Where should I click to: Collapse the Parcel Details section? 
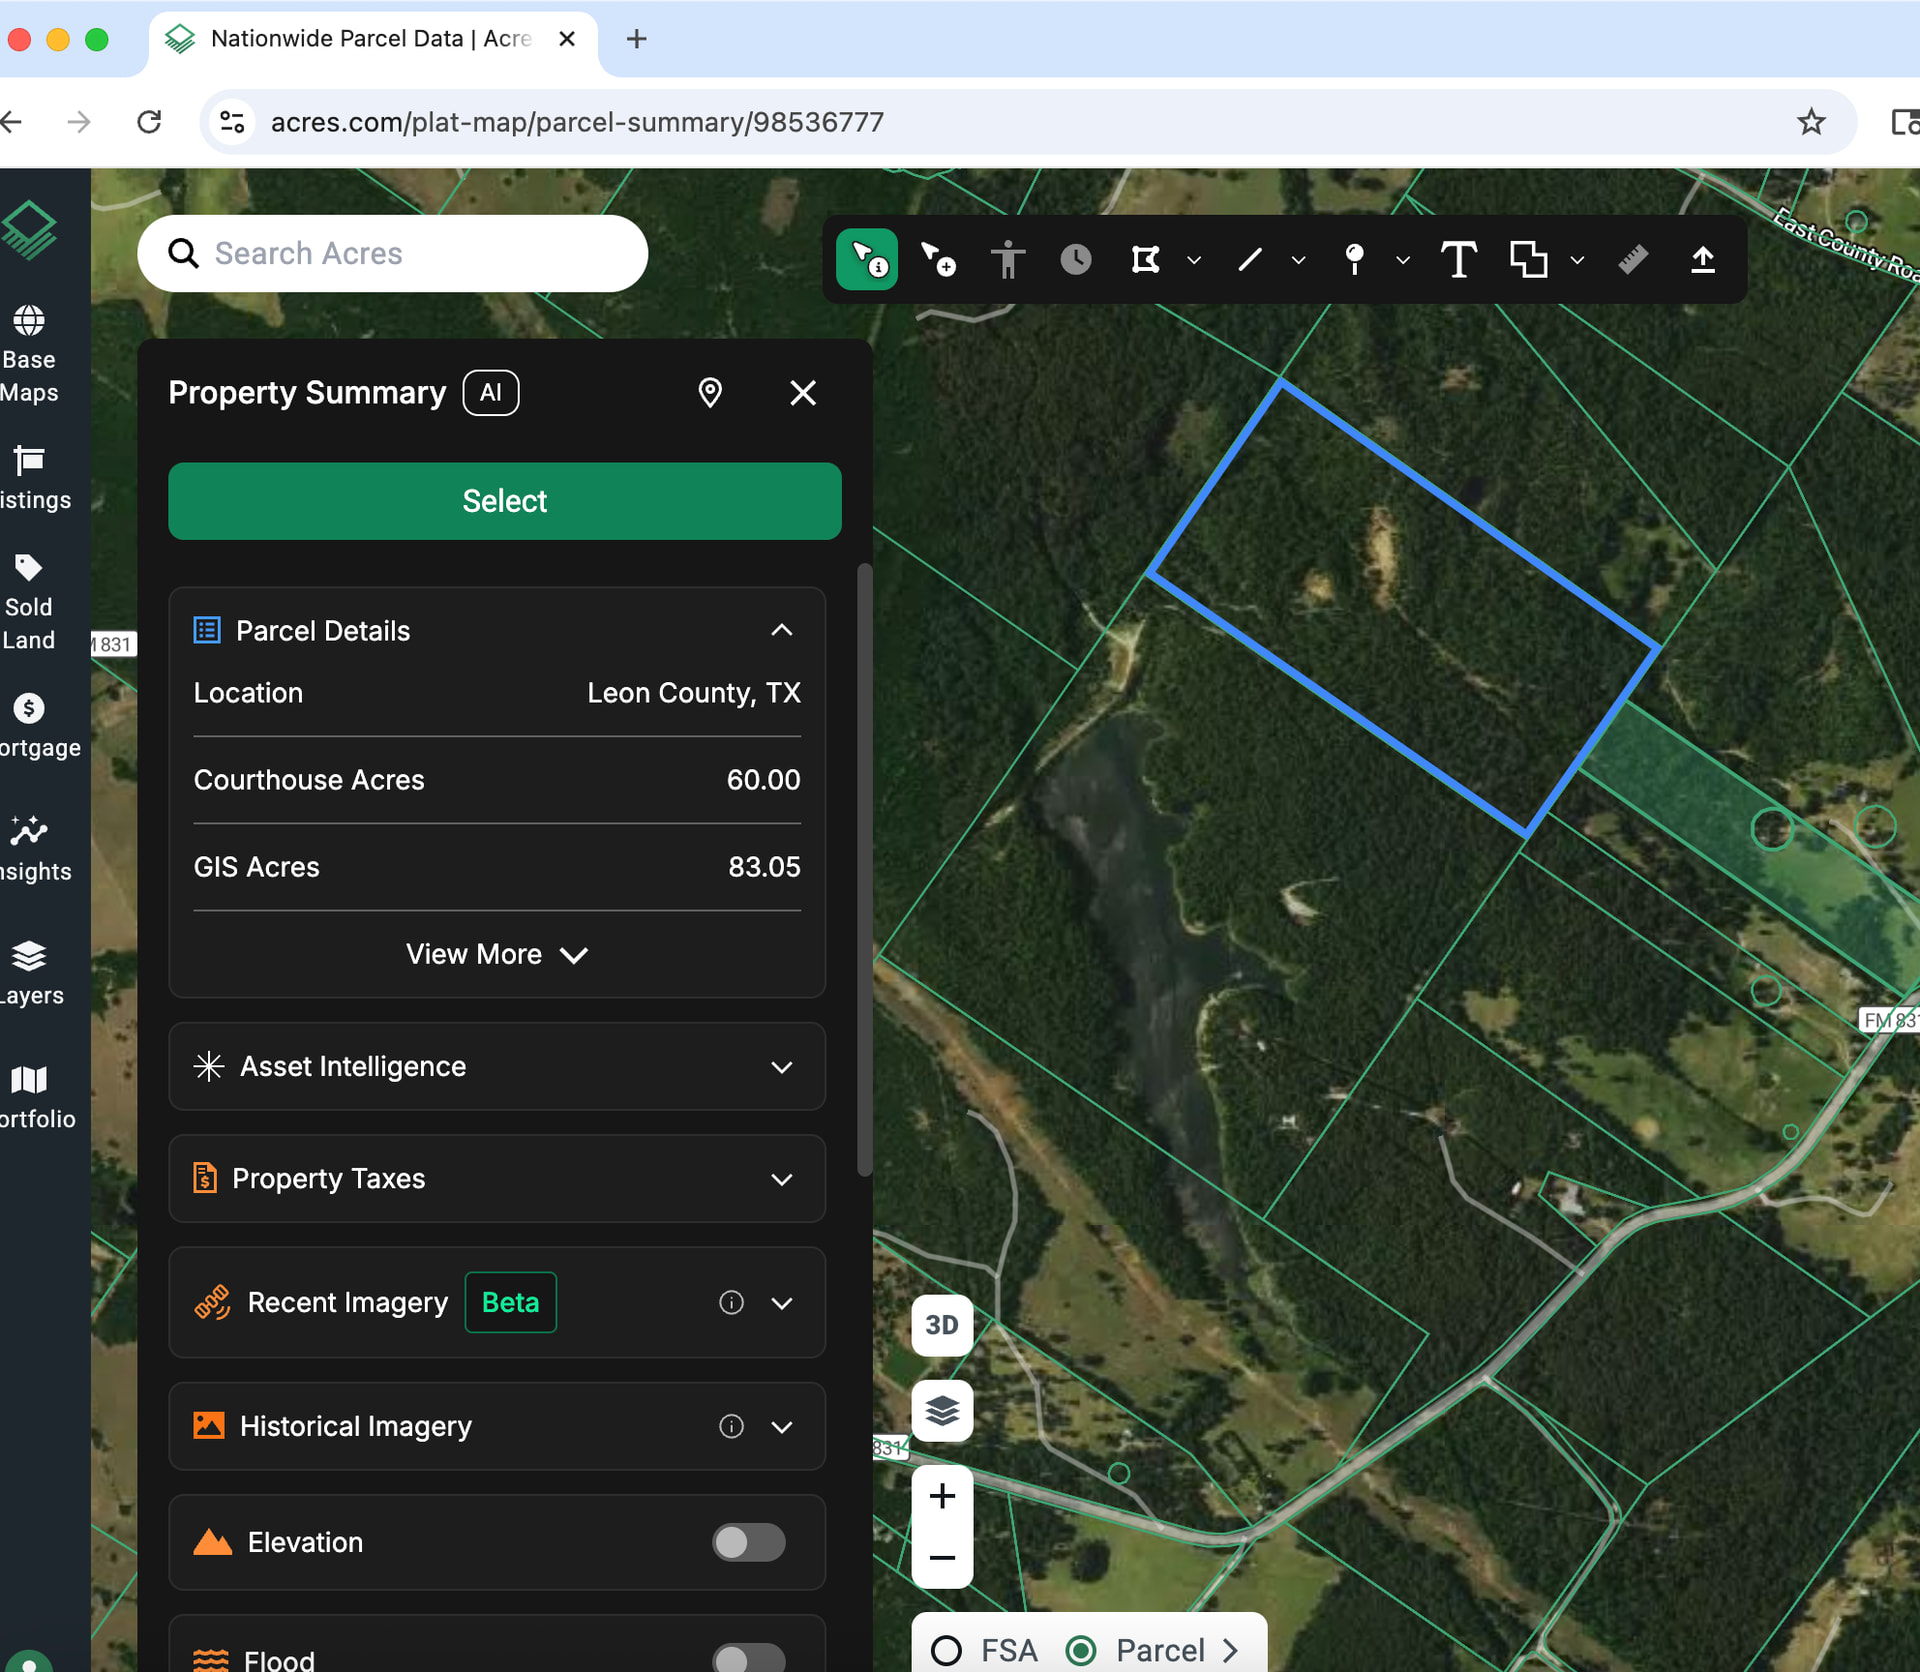781,630
